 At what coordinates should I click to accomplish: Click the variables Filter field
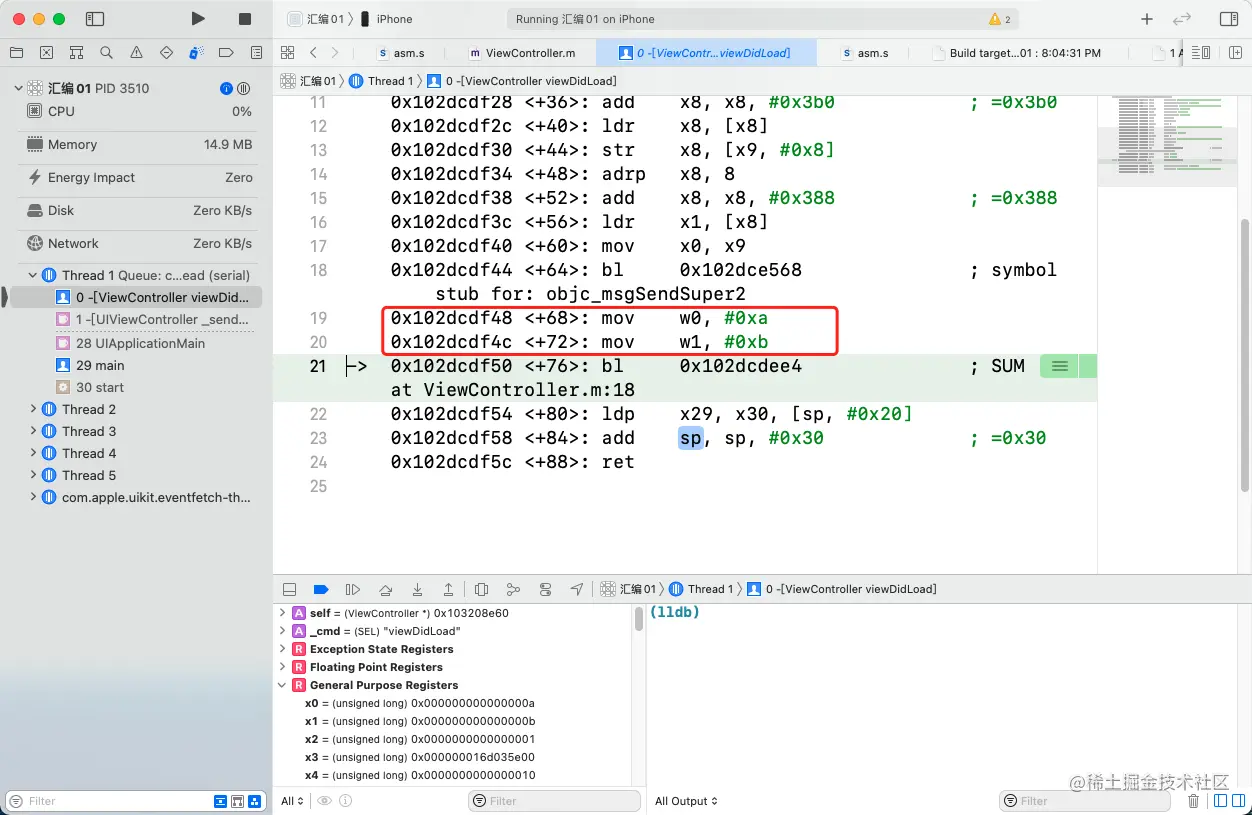pyautogui.click(x=555, y=801)
